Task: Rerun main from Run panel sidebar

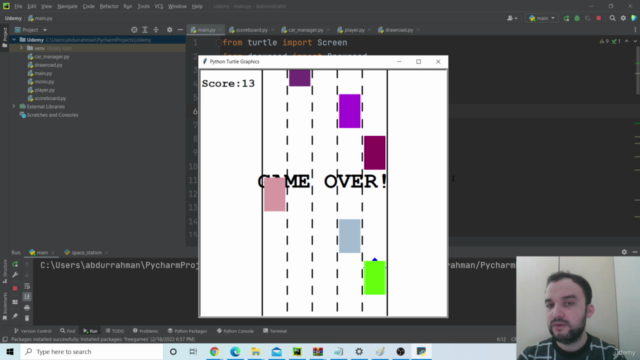Action: coord(15,264)
